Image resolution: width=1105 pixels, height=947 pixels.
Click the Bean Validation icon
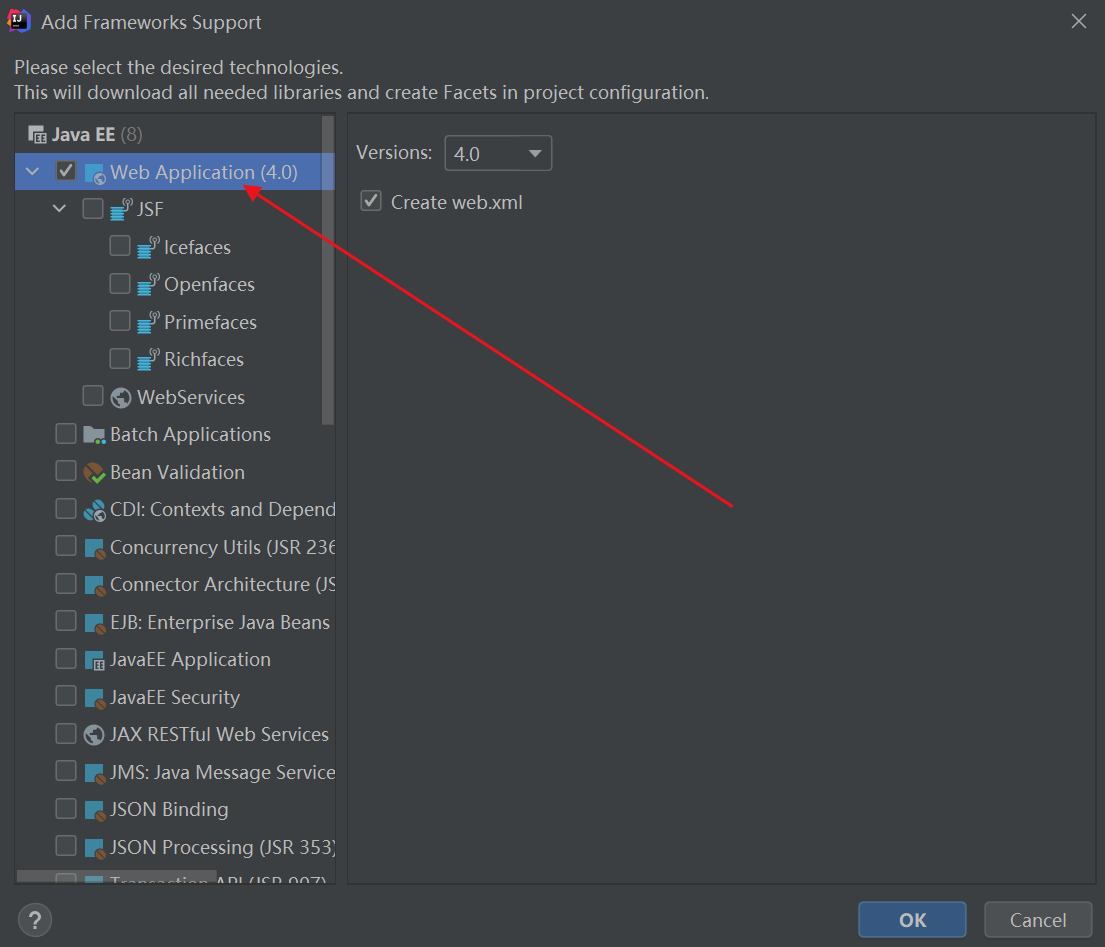click(94, 473)
